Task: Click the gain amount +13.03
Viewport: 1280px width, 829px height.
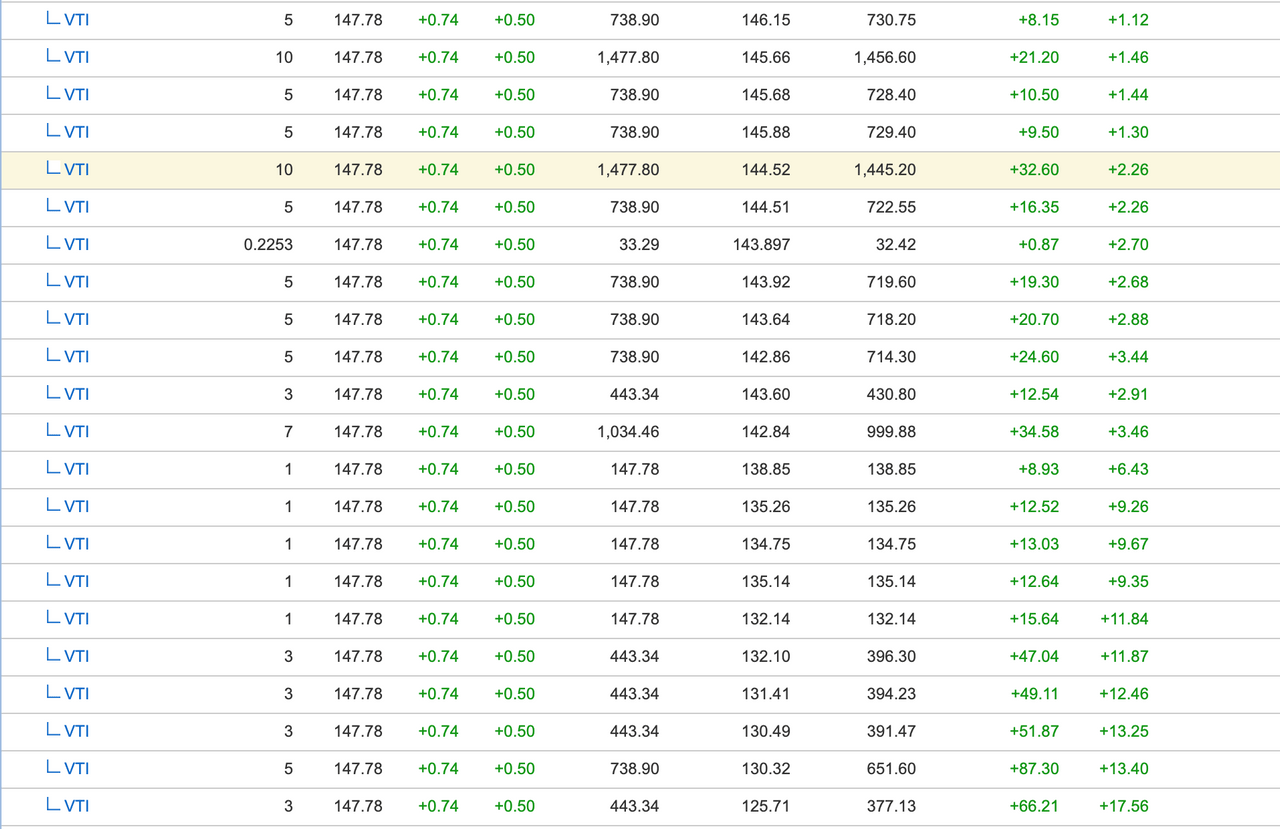Action: pos(1034,544)
